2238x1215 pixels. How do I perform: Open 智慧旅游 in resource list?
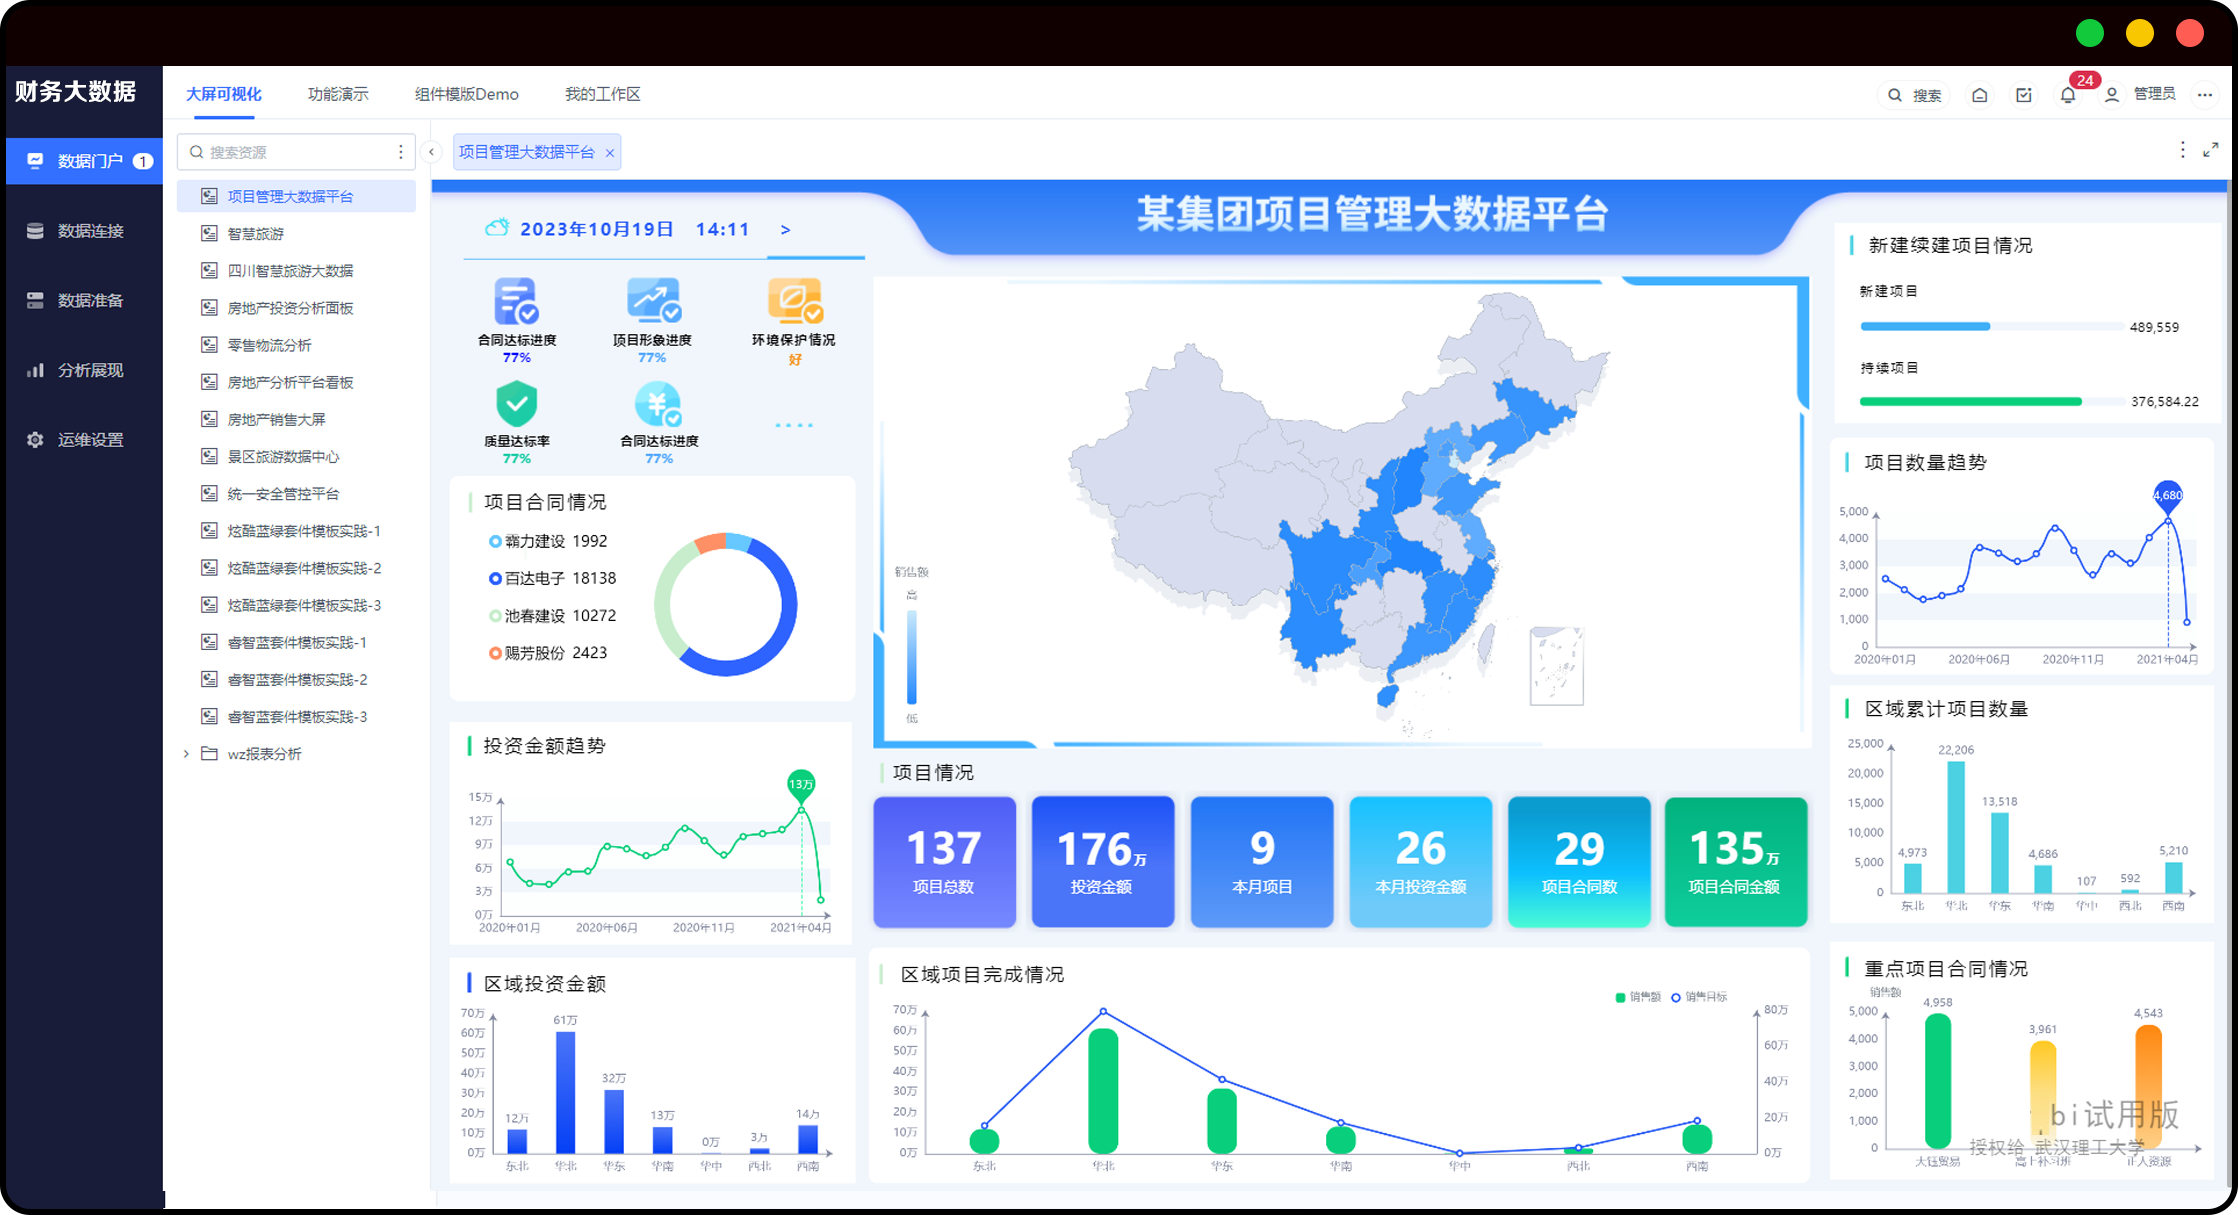[x=256, y=234]
